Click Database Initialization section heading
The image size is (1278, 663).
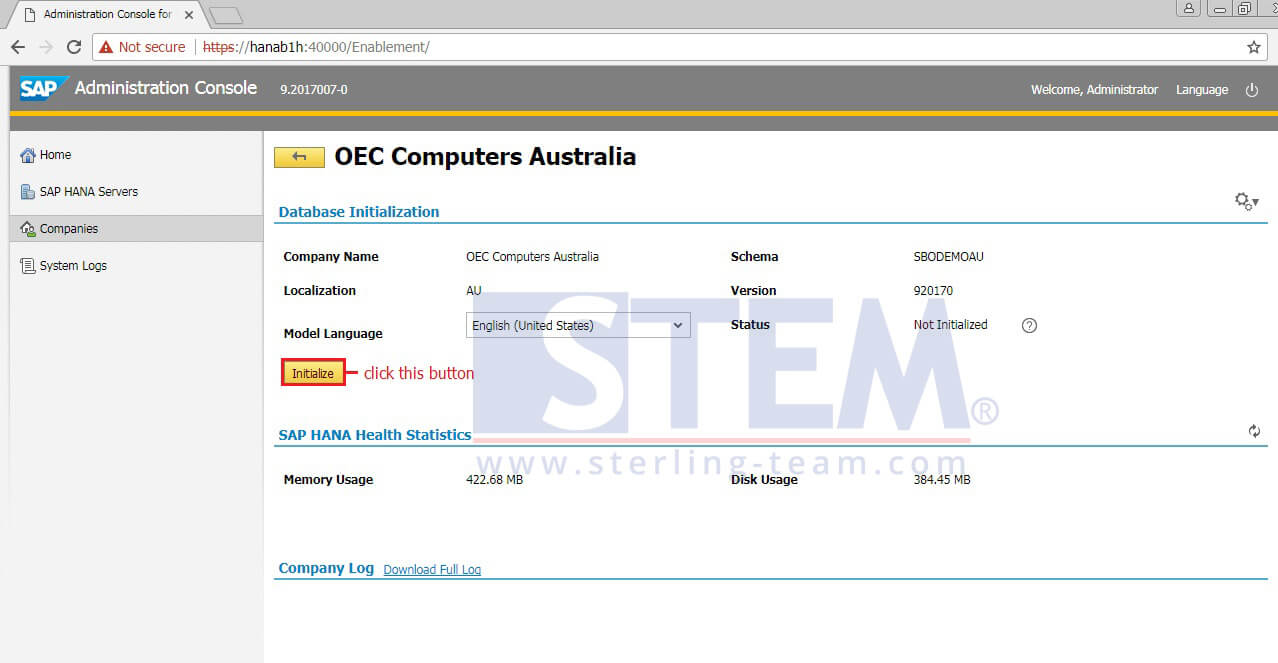tap(359, 212)
